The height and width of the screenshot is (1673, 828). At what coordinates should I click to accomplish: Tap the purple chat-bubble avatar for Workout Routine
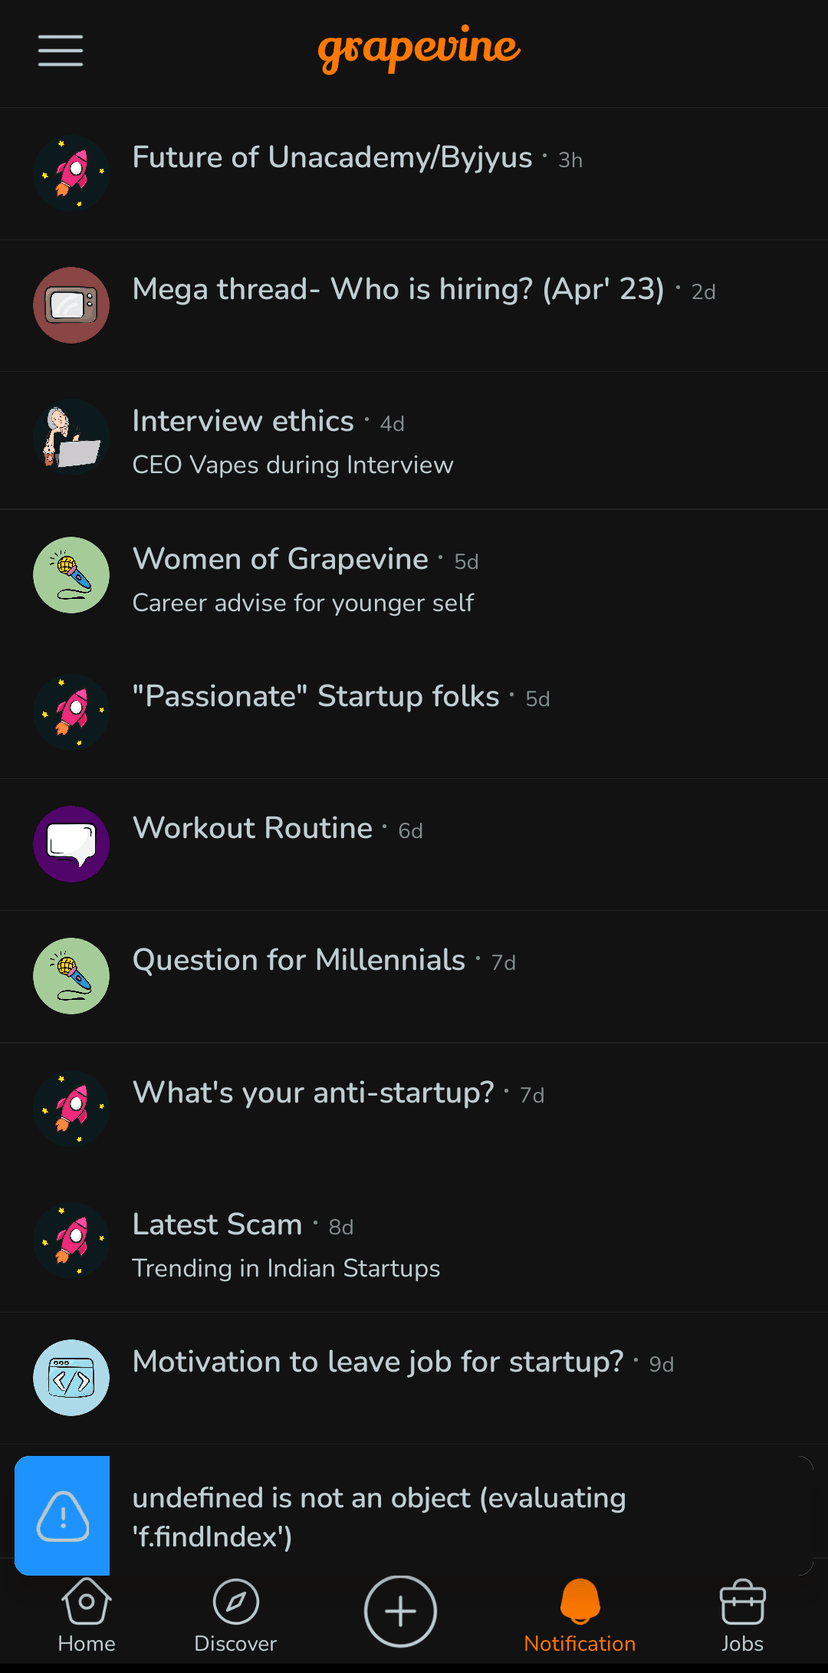(71, 844)
